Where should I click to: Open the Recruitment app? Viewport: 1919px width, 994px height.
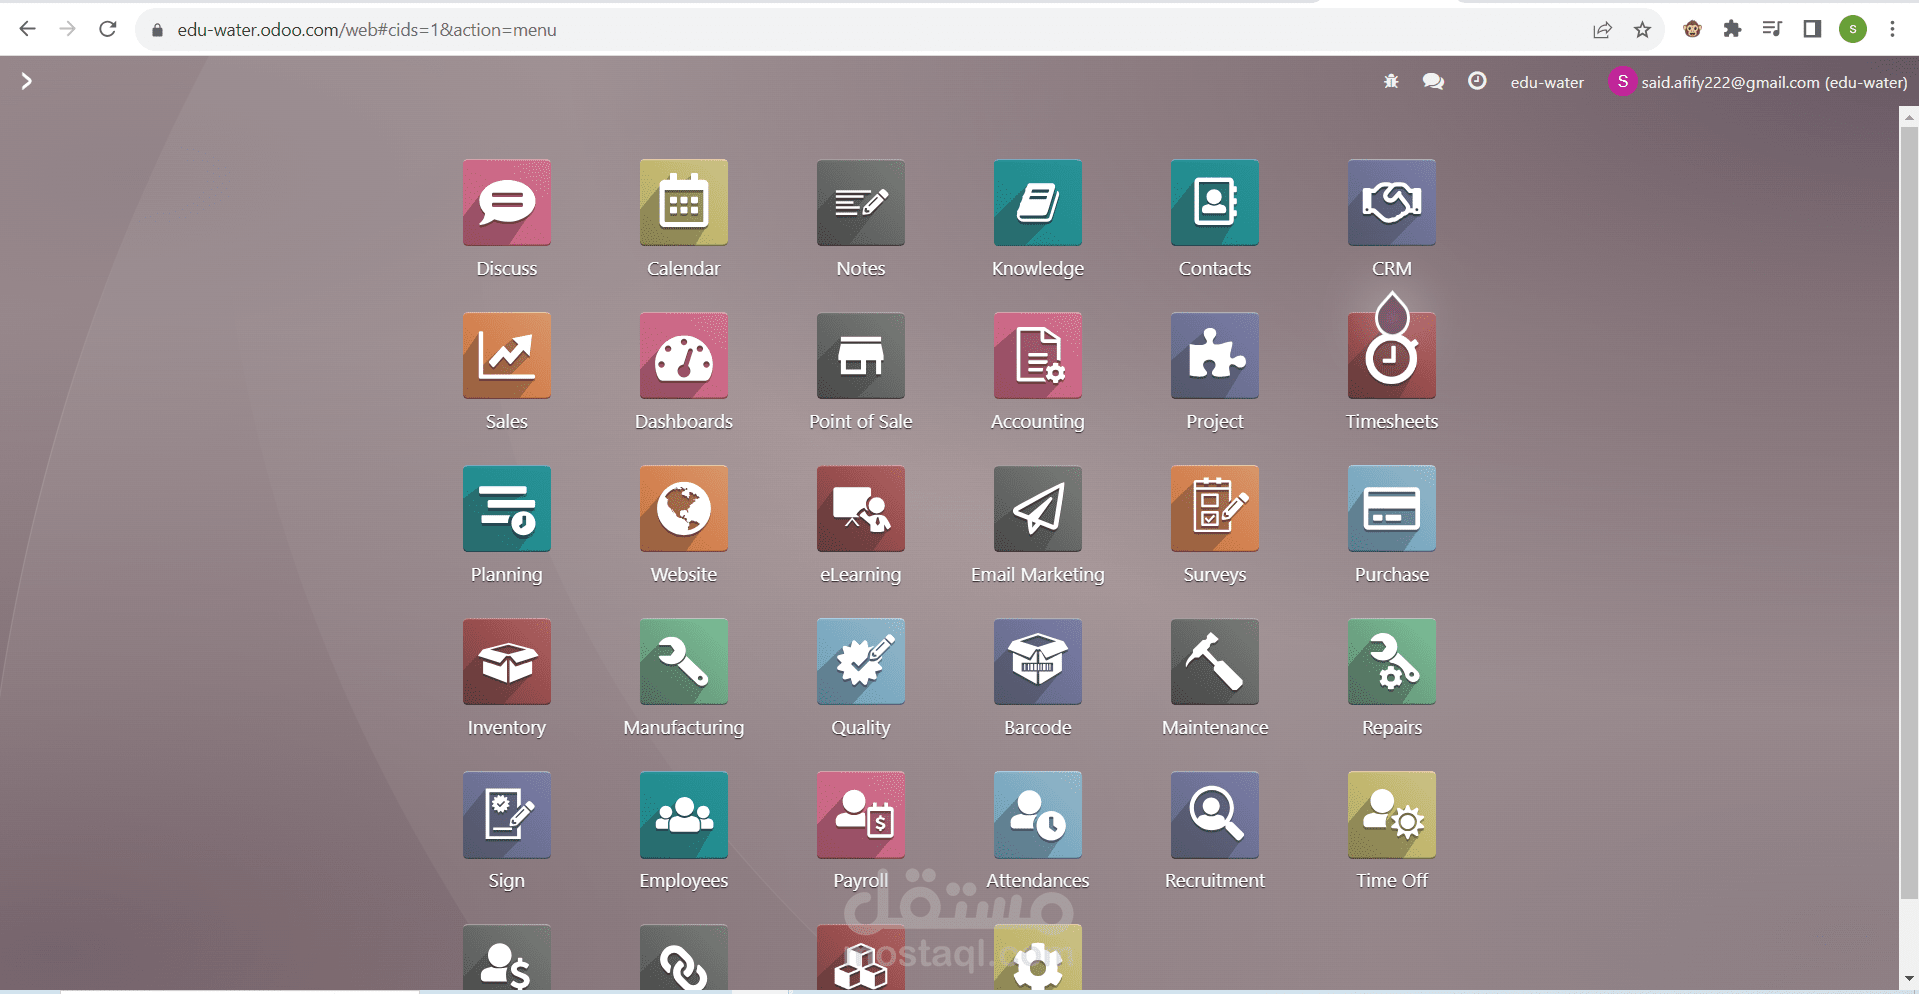pyautogui.click(x=1215, y=815)
